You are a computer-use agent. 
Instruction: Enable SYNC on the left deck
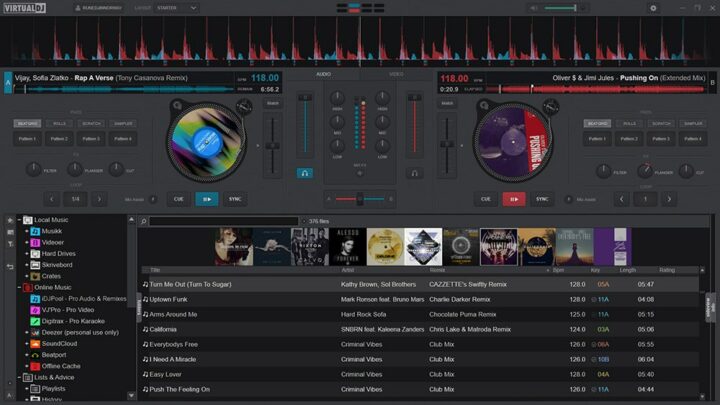coord(234,199)
